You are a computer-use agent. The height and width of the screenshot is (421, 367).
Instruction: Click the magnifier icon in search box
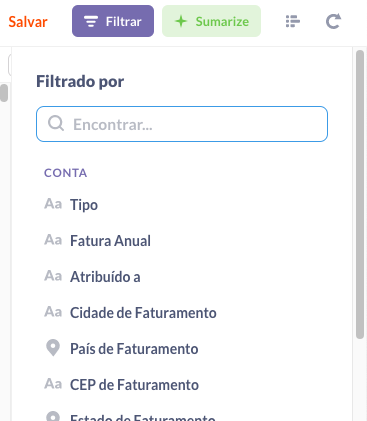(56, 124)
